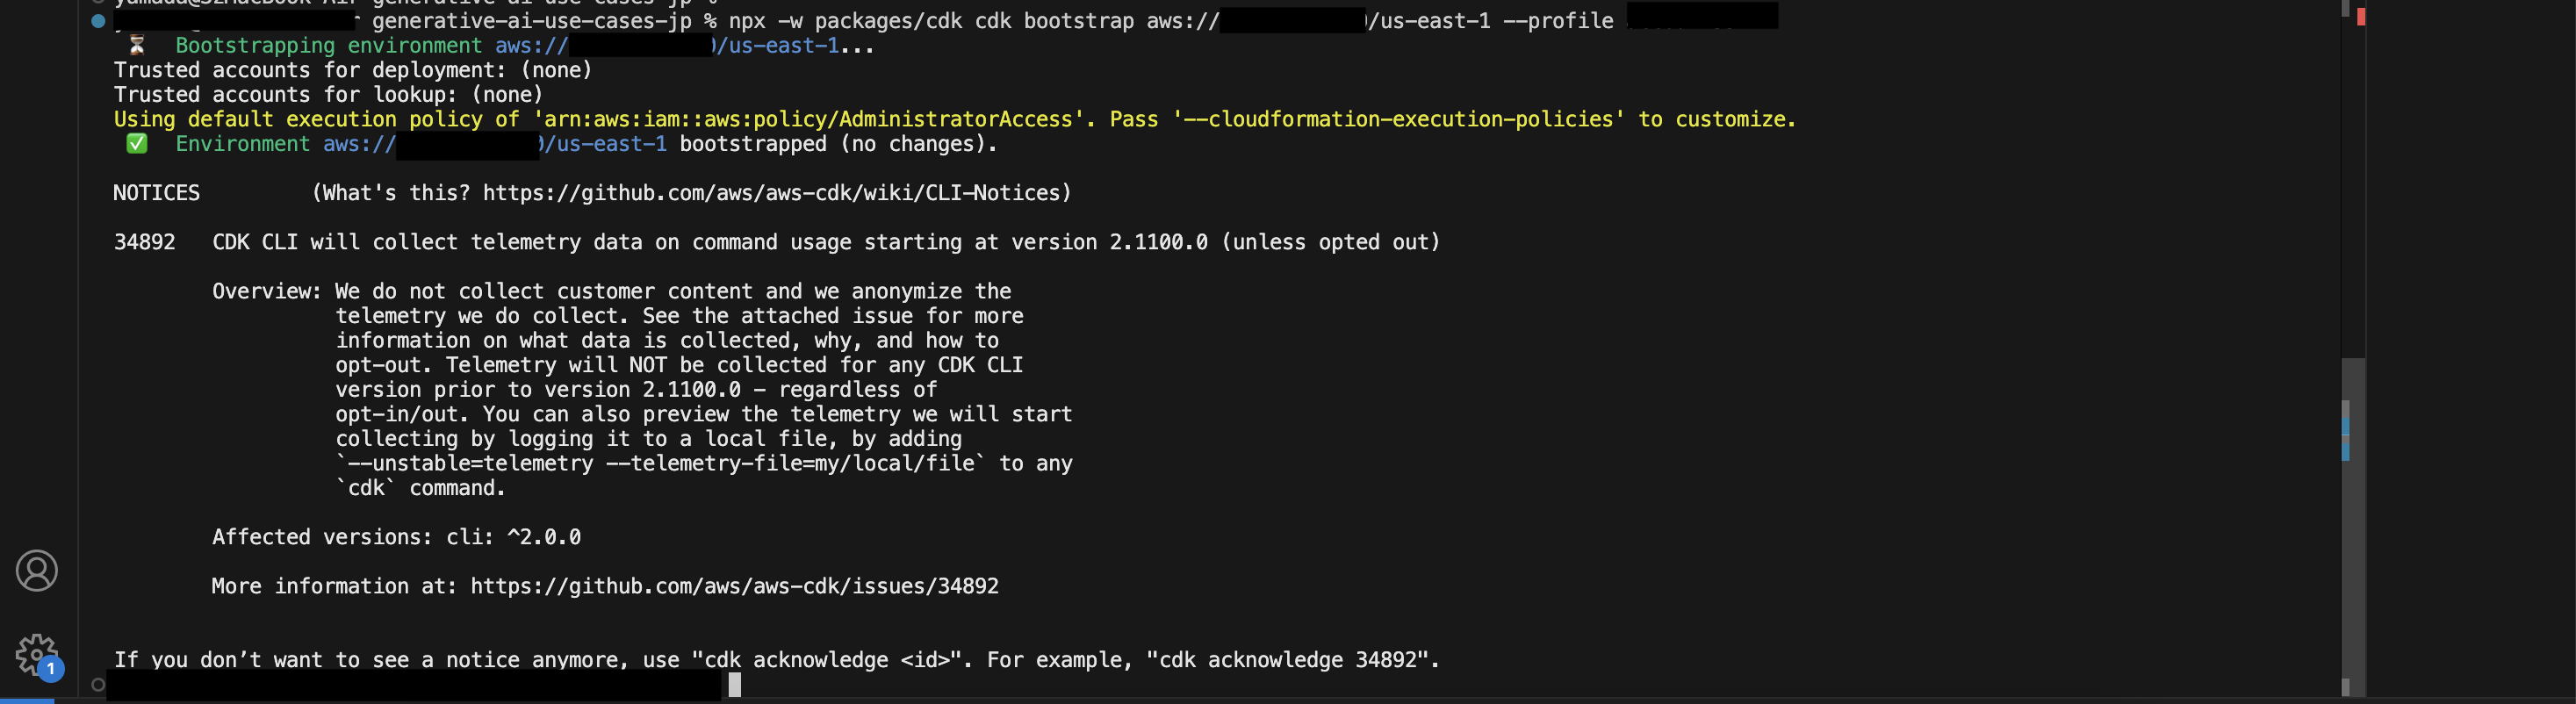
Task: Open the CLI-Notices wiki link
Action: coord(776,193)
